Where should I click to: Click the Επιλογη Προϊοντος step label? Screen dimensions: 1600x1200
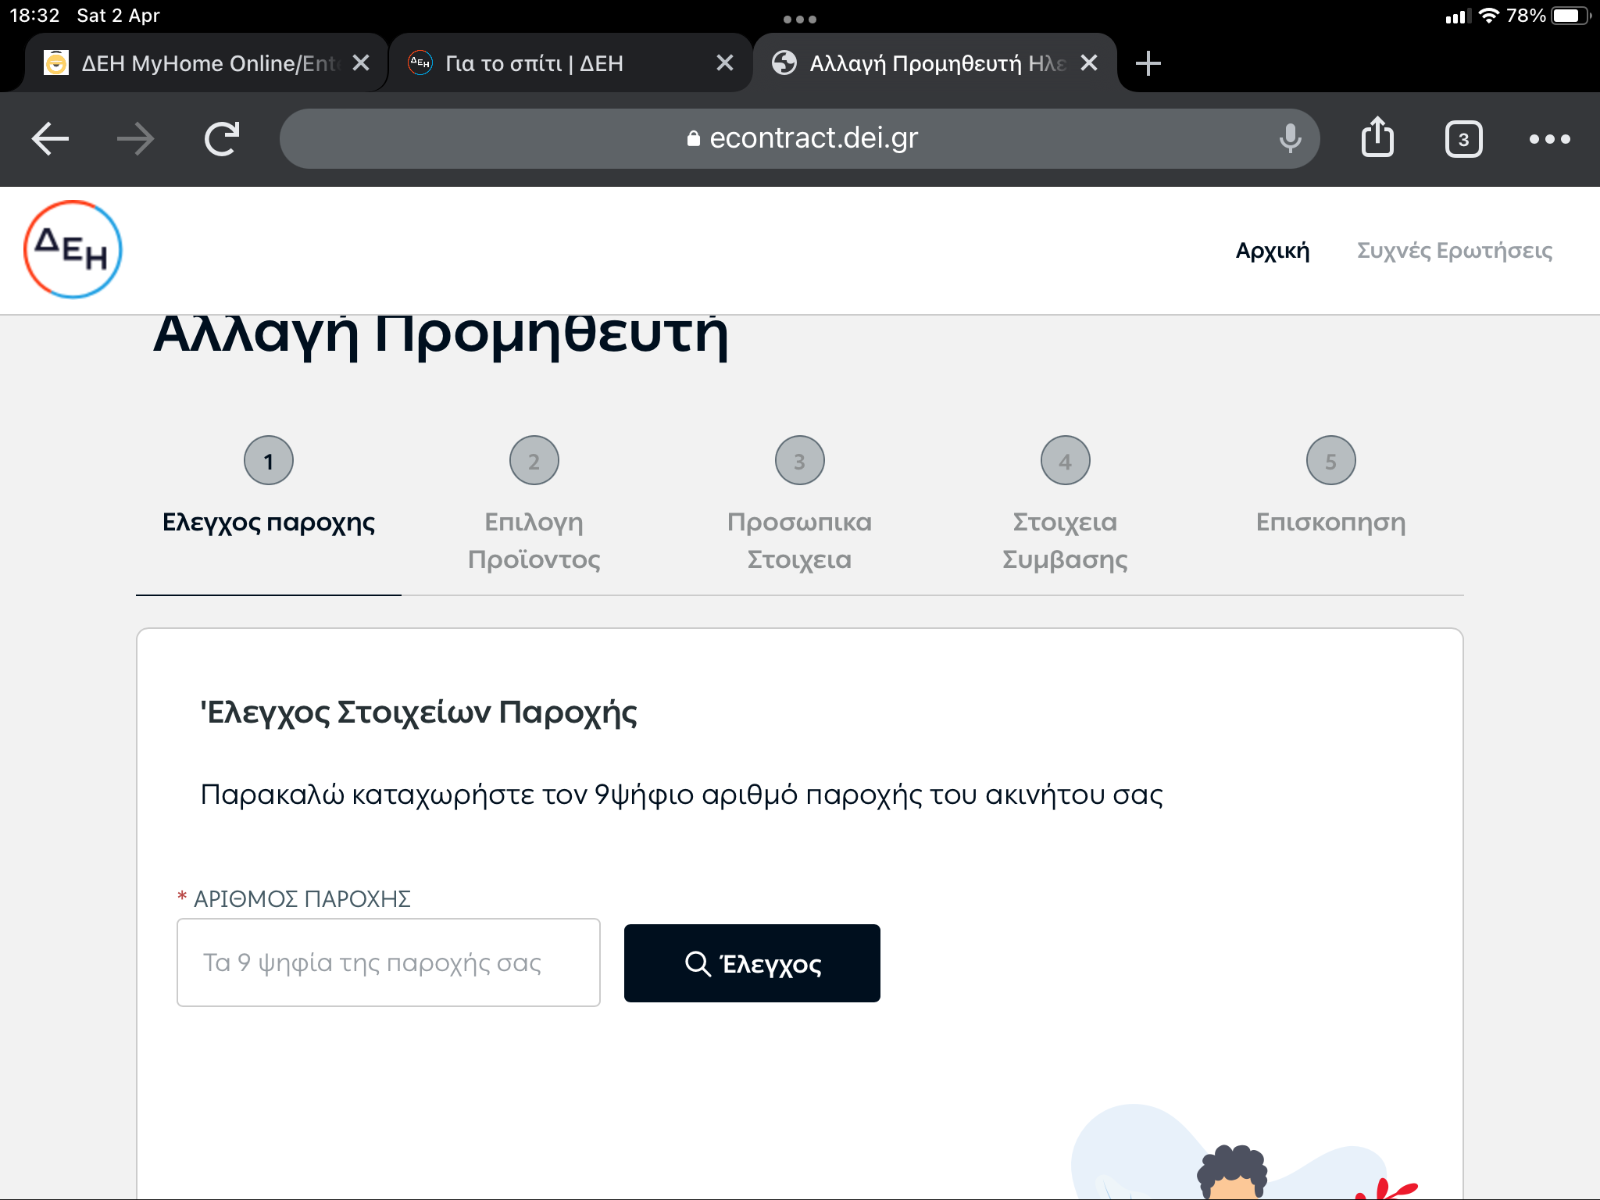534,541
